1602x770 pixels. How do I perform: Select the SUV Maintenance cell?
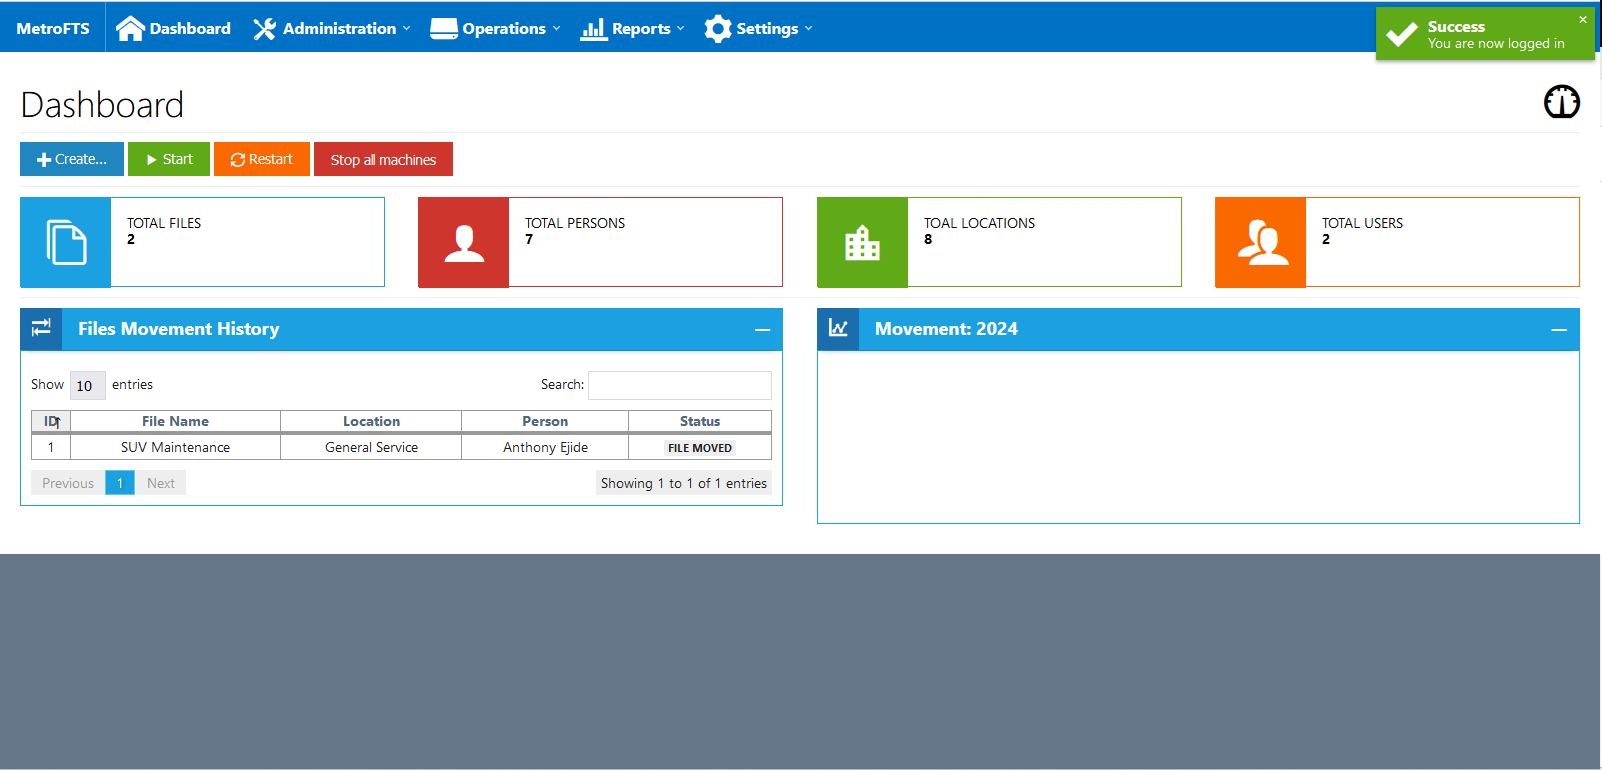[175, 447]
